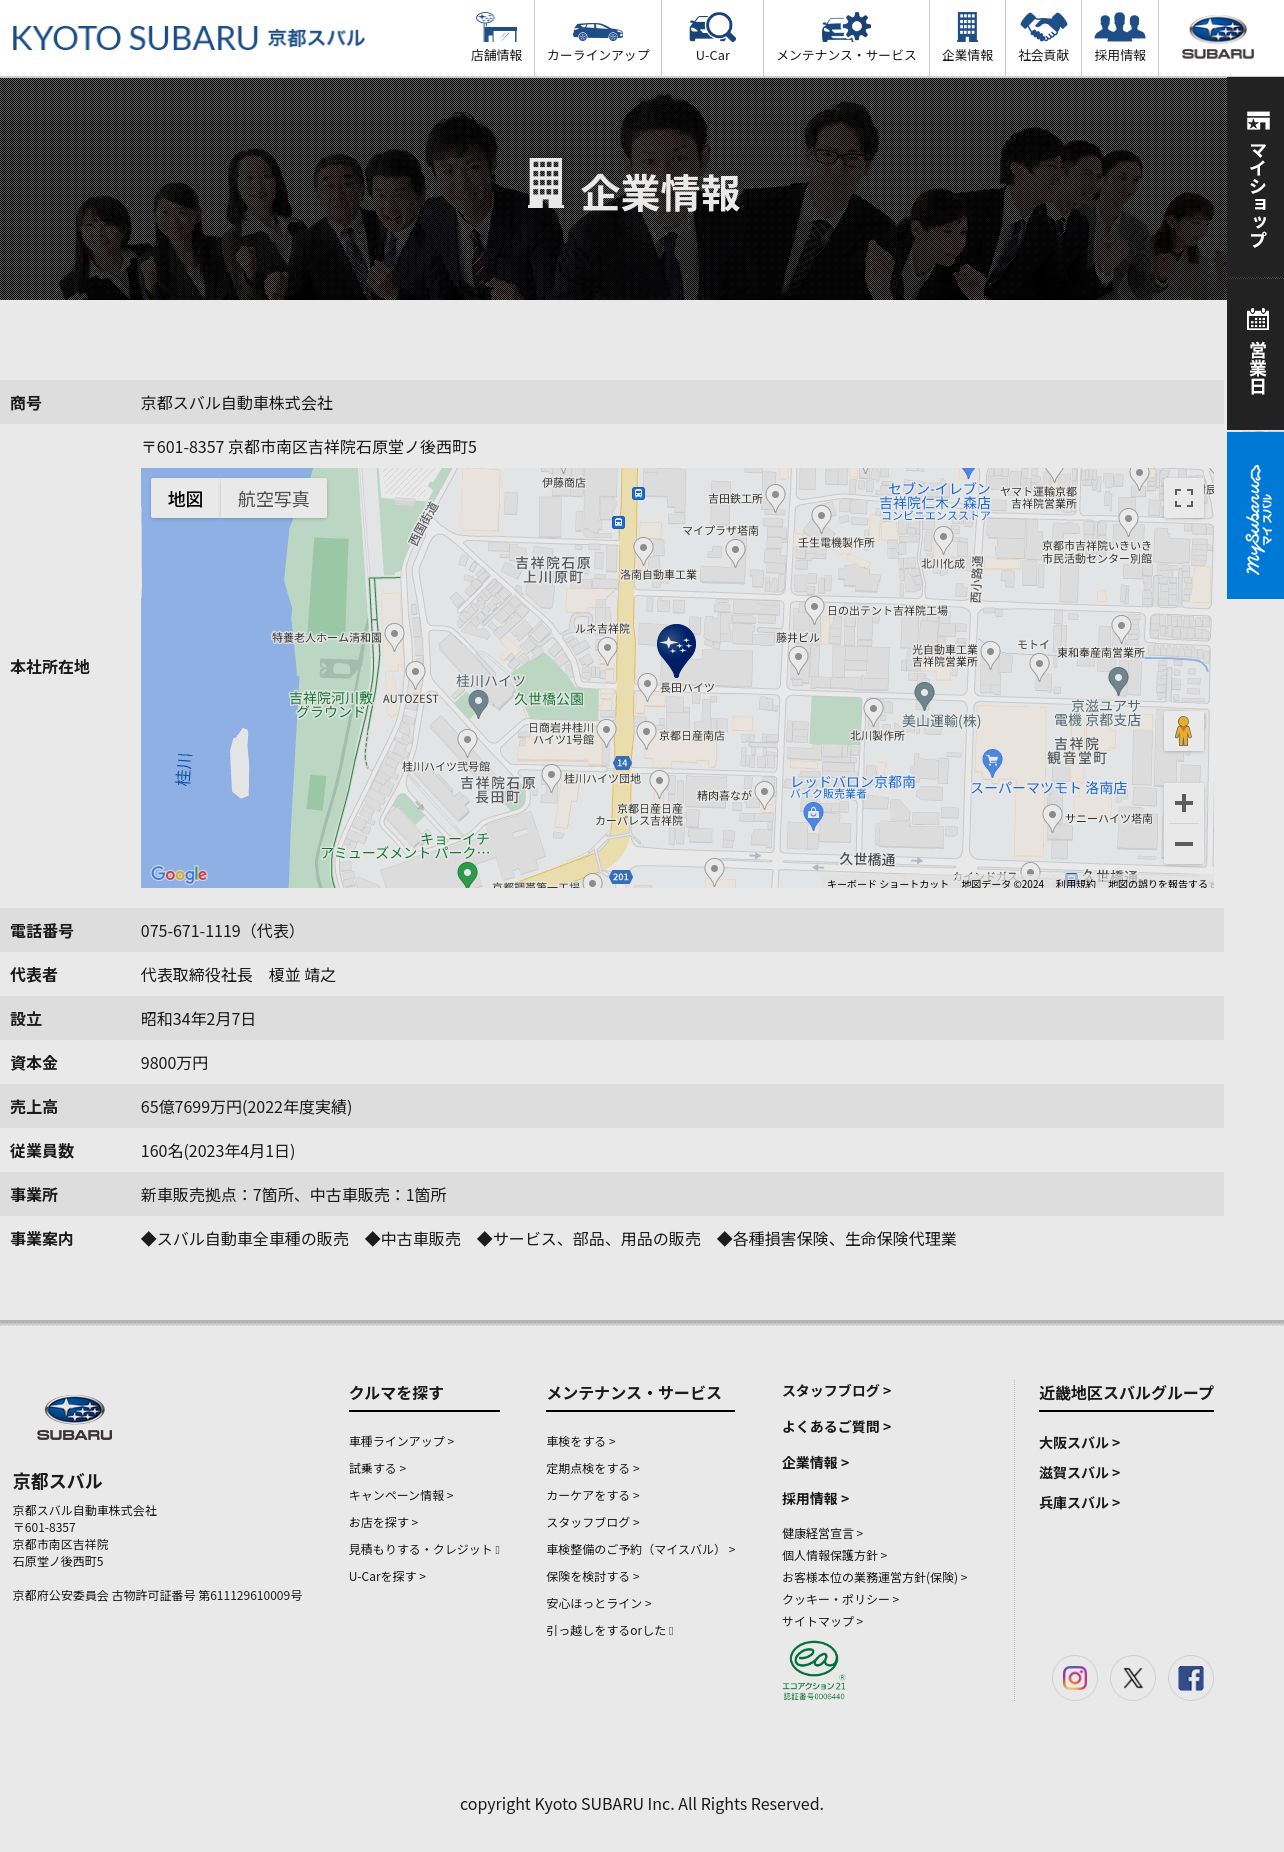Click the スーパーマツモト 洛南店 shopping pin
Viewport: 1284px width, 1852px height.
tap(992, 762)
